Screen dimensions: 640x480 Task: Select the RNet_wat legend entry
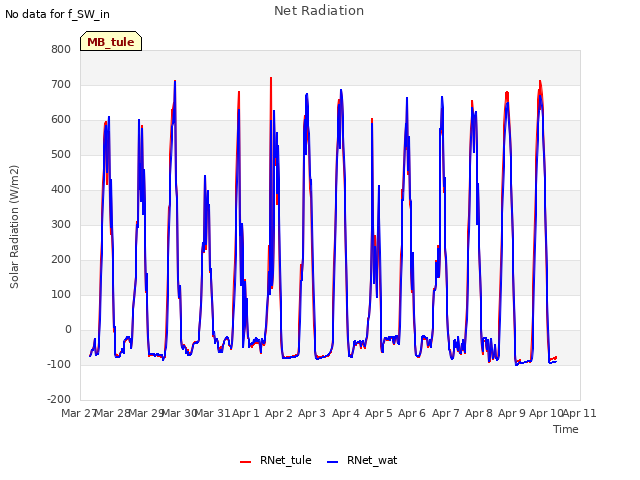click(x=362, y=460)
